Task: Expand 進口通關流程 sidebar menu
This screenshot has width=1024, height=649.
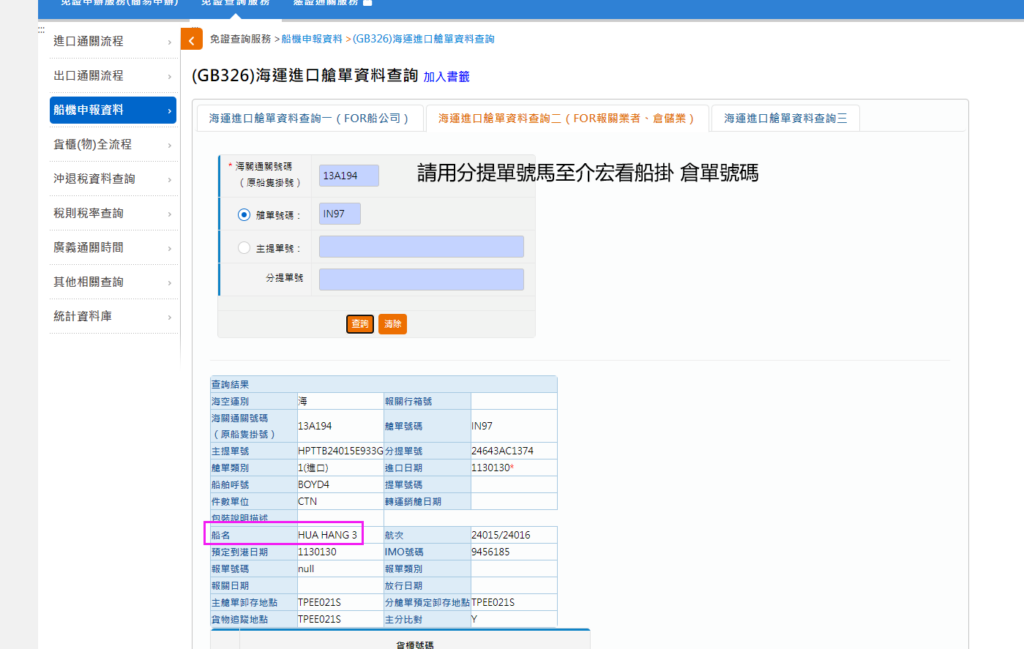Action: point(113,41)
